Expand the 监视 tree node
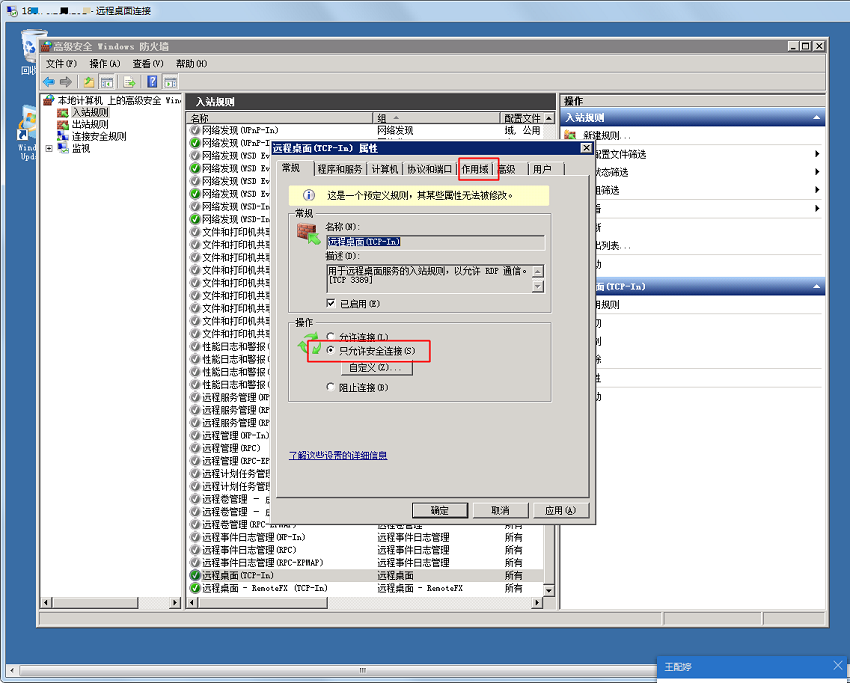Screen dimensions: 850x683 pos(49,149)
